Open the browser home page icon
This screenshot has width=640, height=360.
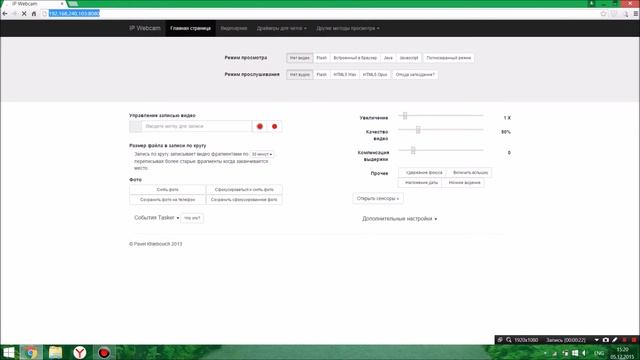[34, 13]
